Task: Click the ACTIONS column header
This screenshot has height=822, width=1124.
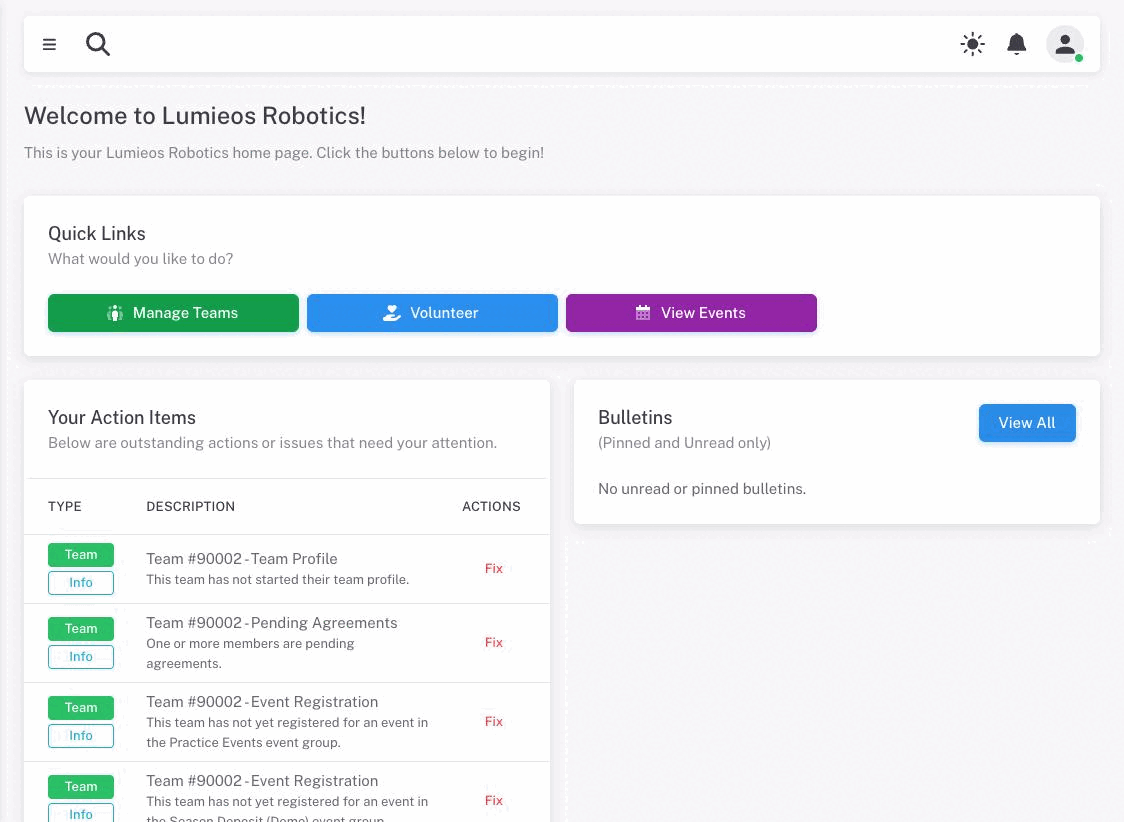Action: click(491, 507)
